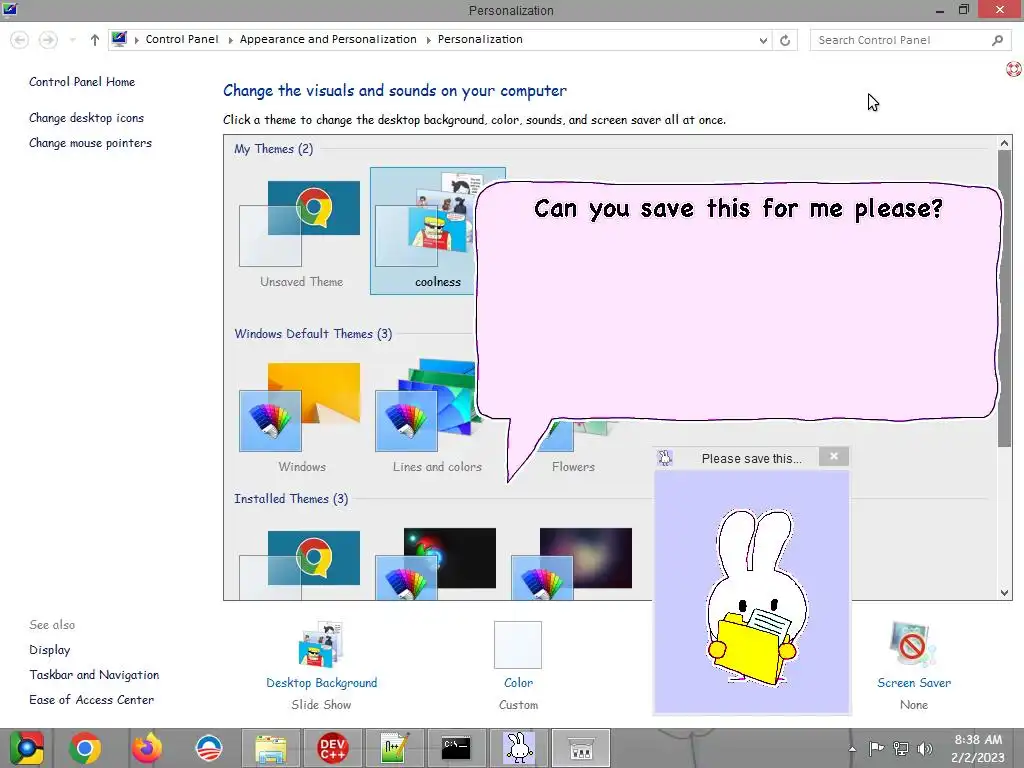Click the volume speaker tray icon
The image size is (1024, 768).
[x=925, y=748]
